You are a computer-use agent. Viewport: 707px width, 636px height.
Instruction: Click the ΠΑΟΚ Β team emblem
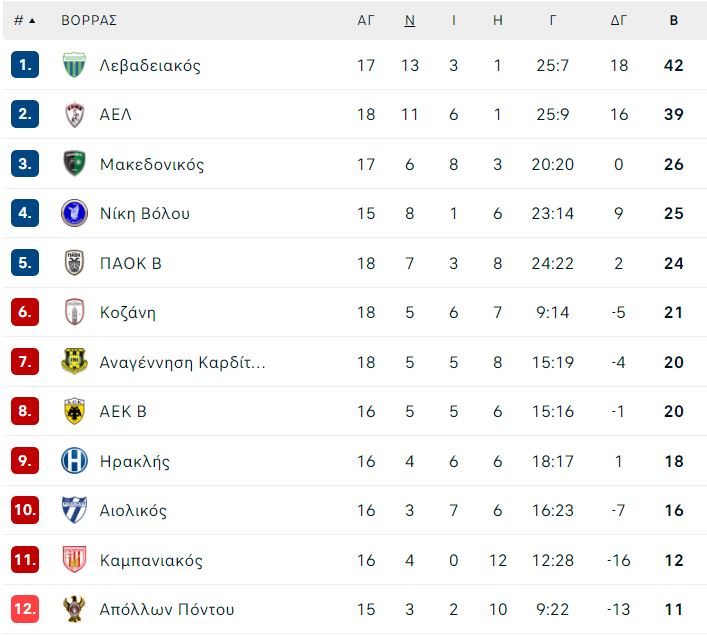(x=74, y=262)
